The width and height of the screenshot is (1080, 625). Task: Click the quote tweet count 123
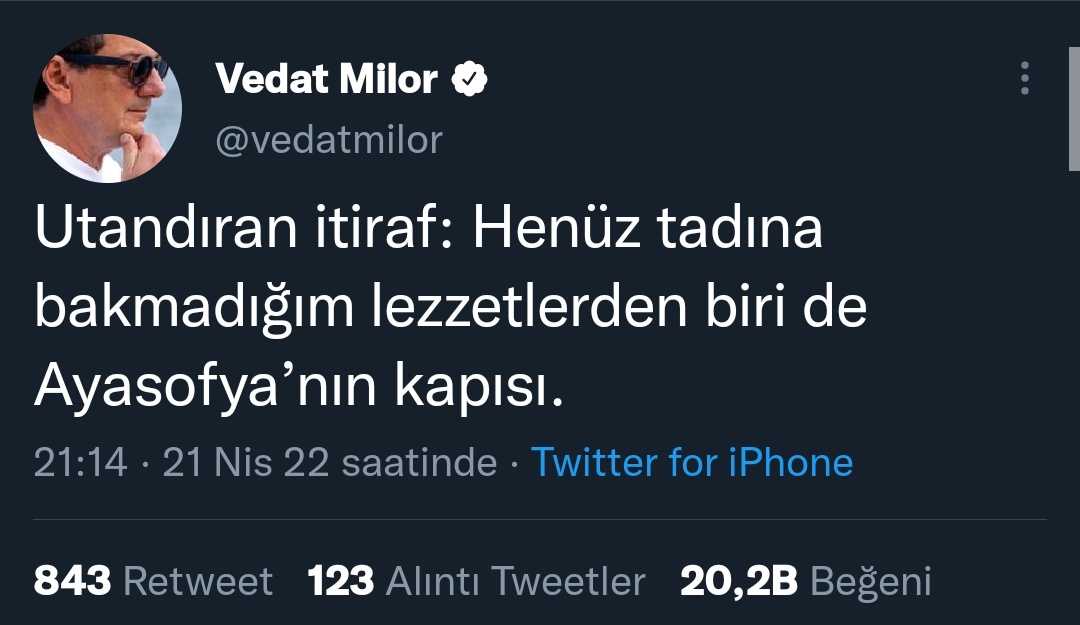click(340, 581)
